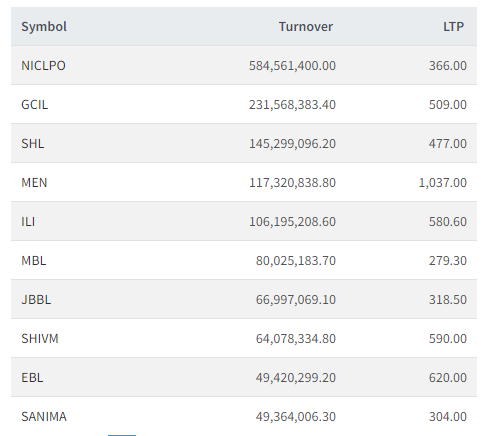Click turnover value 106,195,208.60
The height and width of the screenshot is (436, 482).
pyautogui.click(x=292, y=222)
